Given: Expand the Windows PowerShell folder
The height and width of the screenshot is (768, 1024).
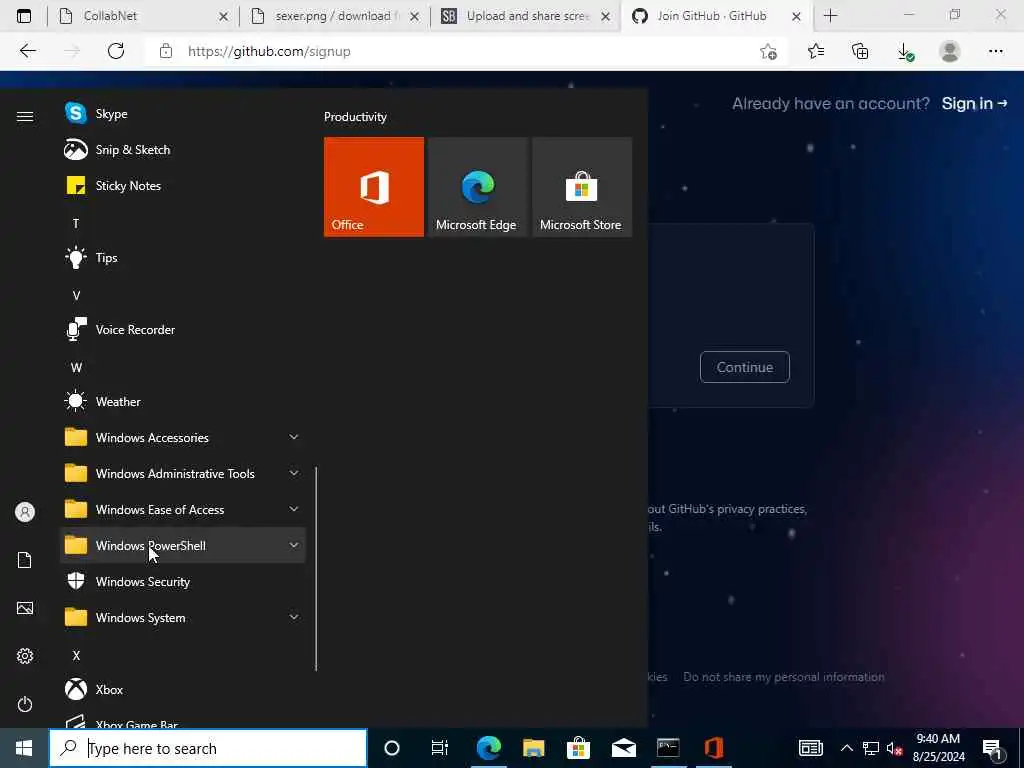Looking at the screenshot, I should coord(182,545).
